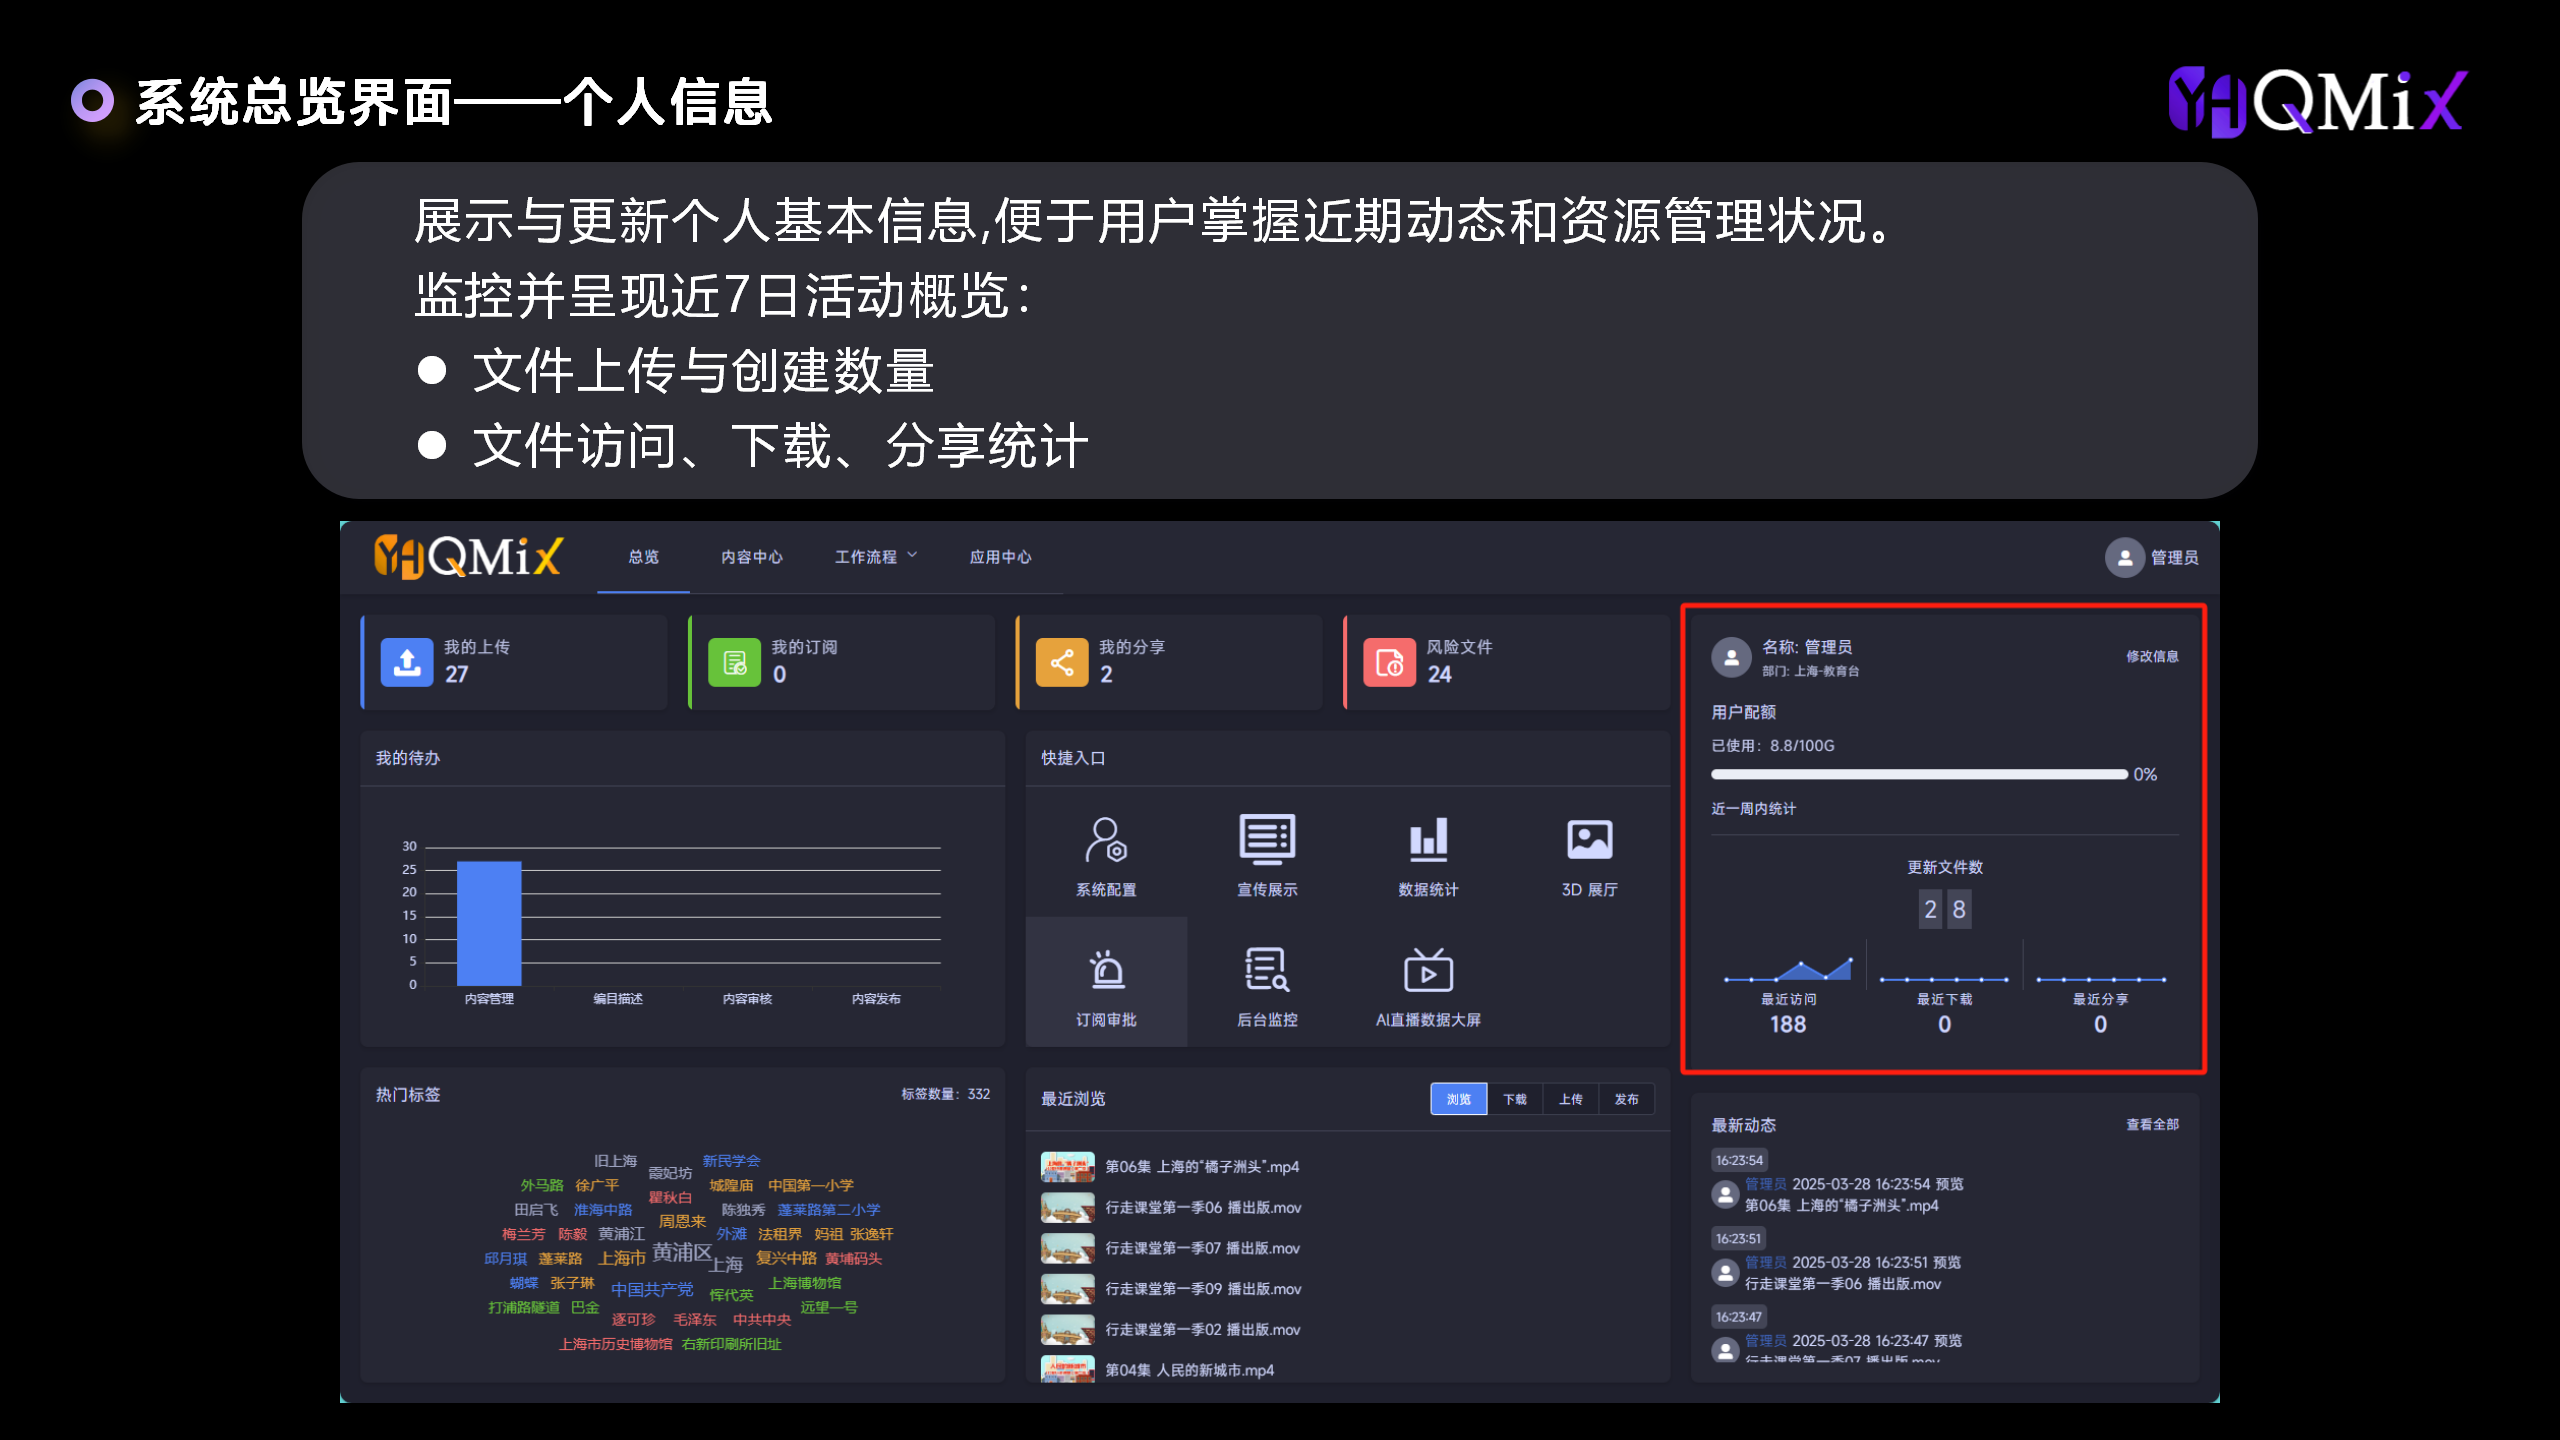Select the 发布 filter tab

click(1626, 1099)
